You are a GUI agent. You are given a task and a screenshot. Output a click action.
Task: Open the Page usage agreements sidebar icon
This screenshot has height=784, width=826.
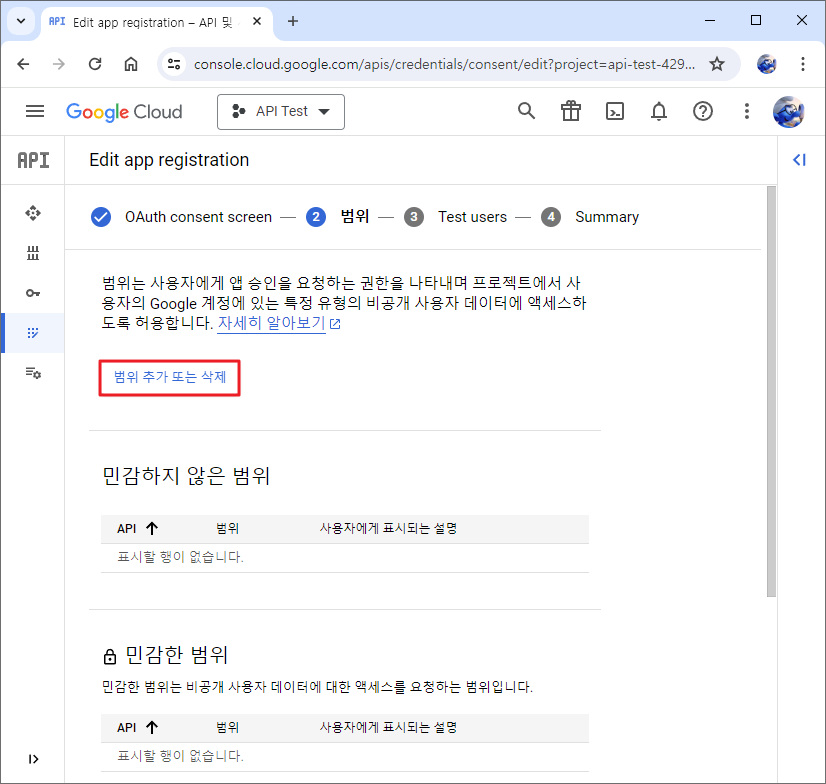33,373
